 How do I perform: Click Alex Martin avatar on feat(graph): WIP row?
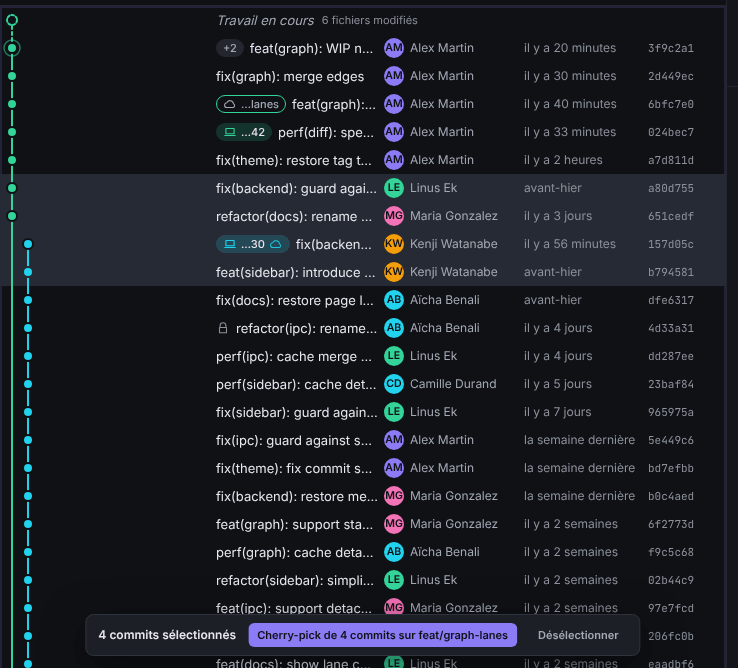click(x=394, y=48)
